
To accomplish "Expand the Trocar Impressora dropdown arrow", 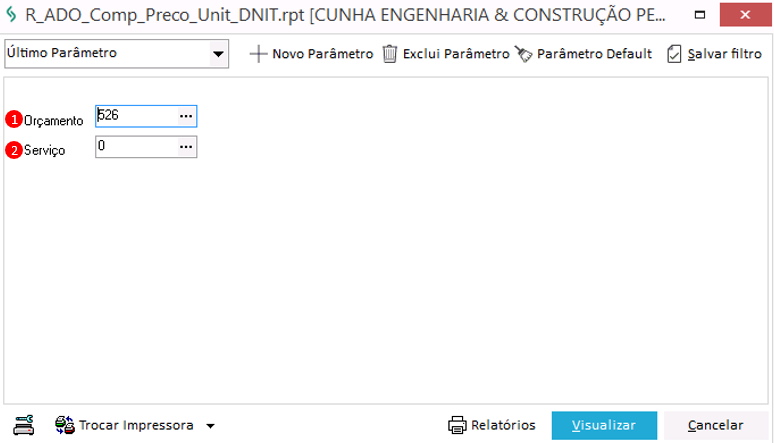I will click(210, 426).
